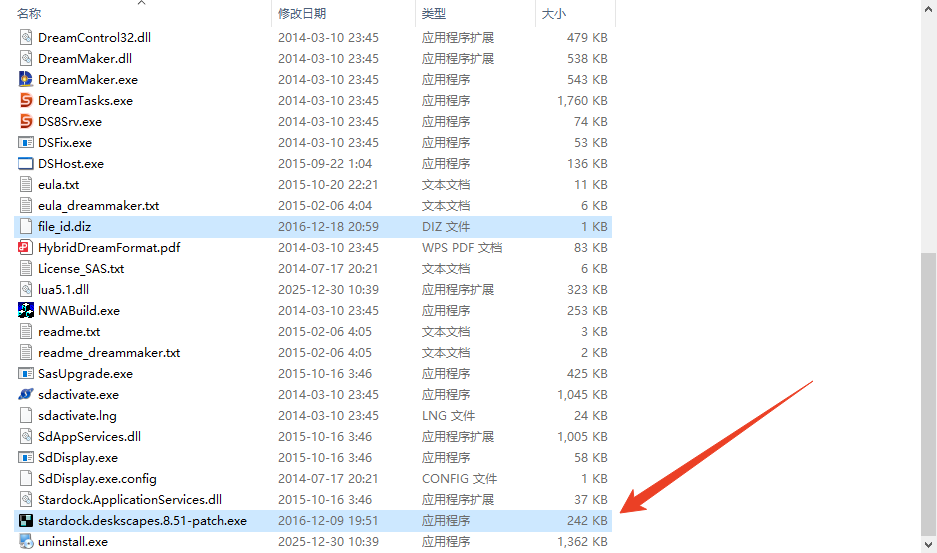Sort by 修改日期 column header

[x=302, y=13]
